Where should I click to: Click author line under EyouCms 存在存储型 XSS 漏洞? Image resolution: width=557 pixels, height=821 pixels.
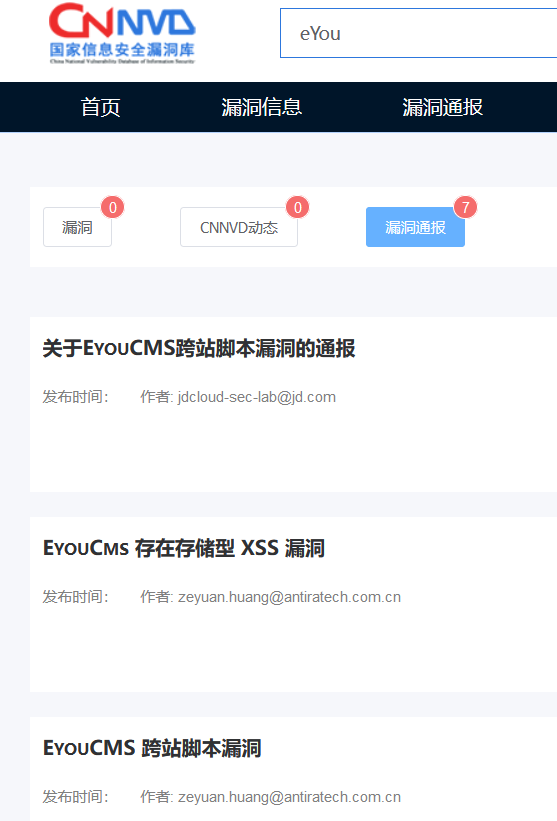[271, 597]
